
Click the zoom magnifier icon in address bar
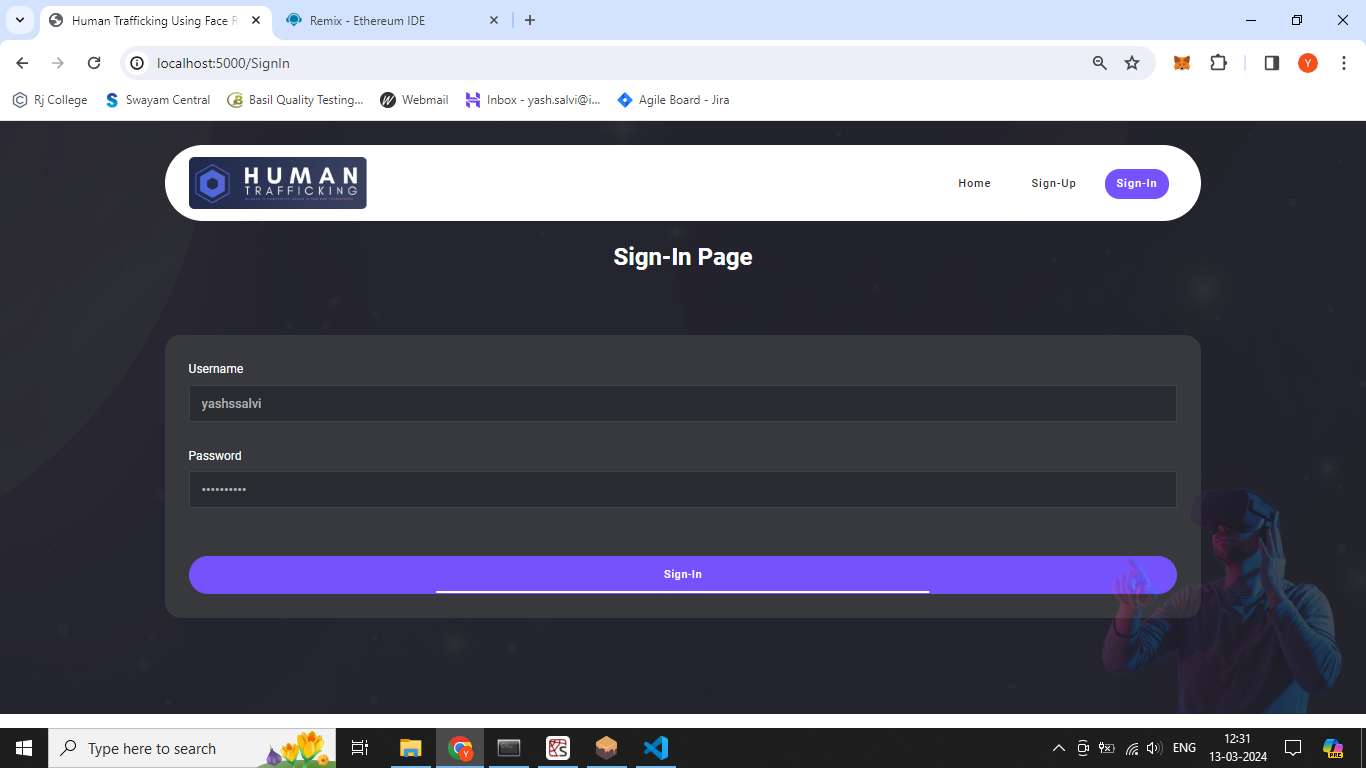click(x=1100, y=63)
